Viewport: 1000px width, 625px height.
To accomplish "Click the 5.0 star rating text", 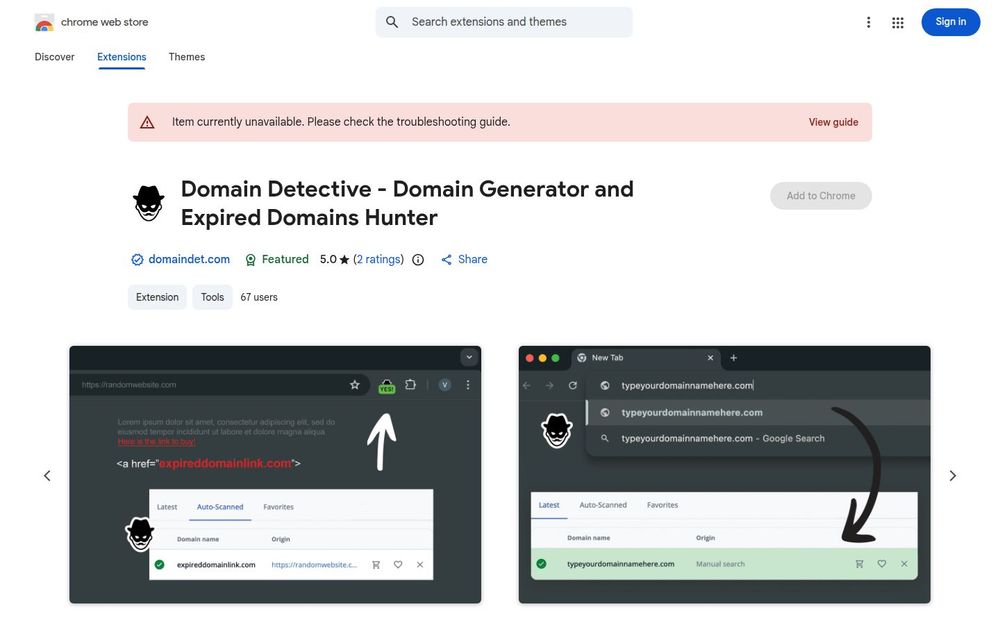I will pos(335,260).
